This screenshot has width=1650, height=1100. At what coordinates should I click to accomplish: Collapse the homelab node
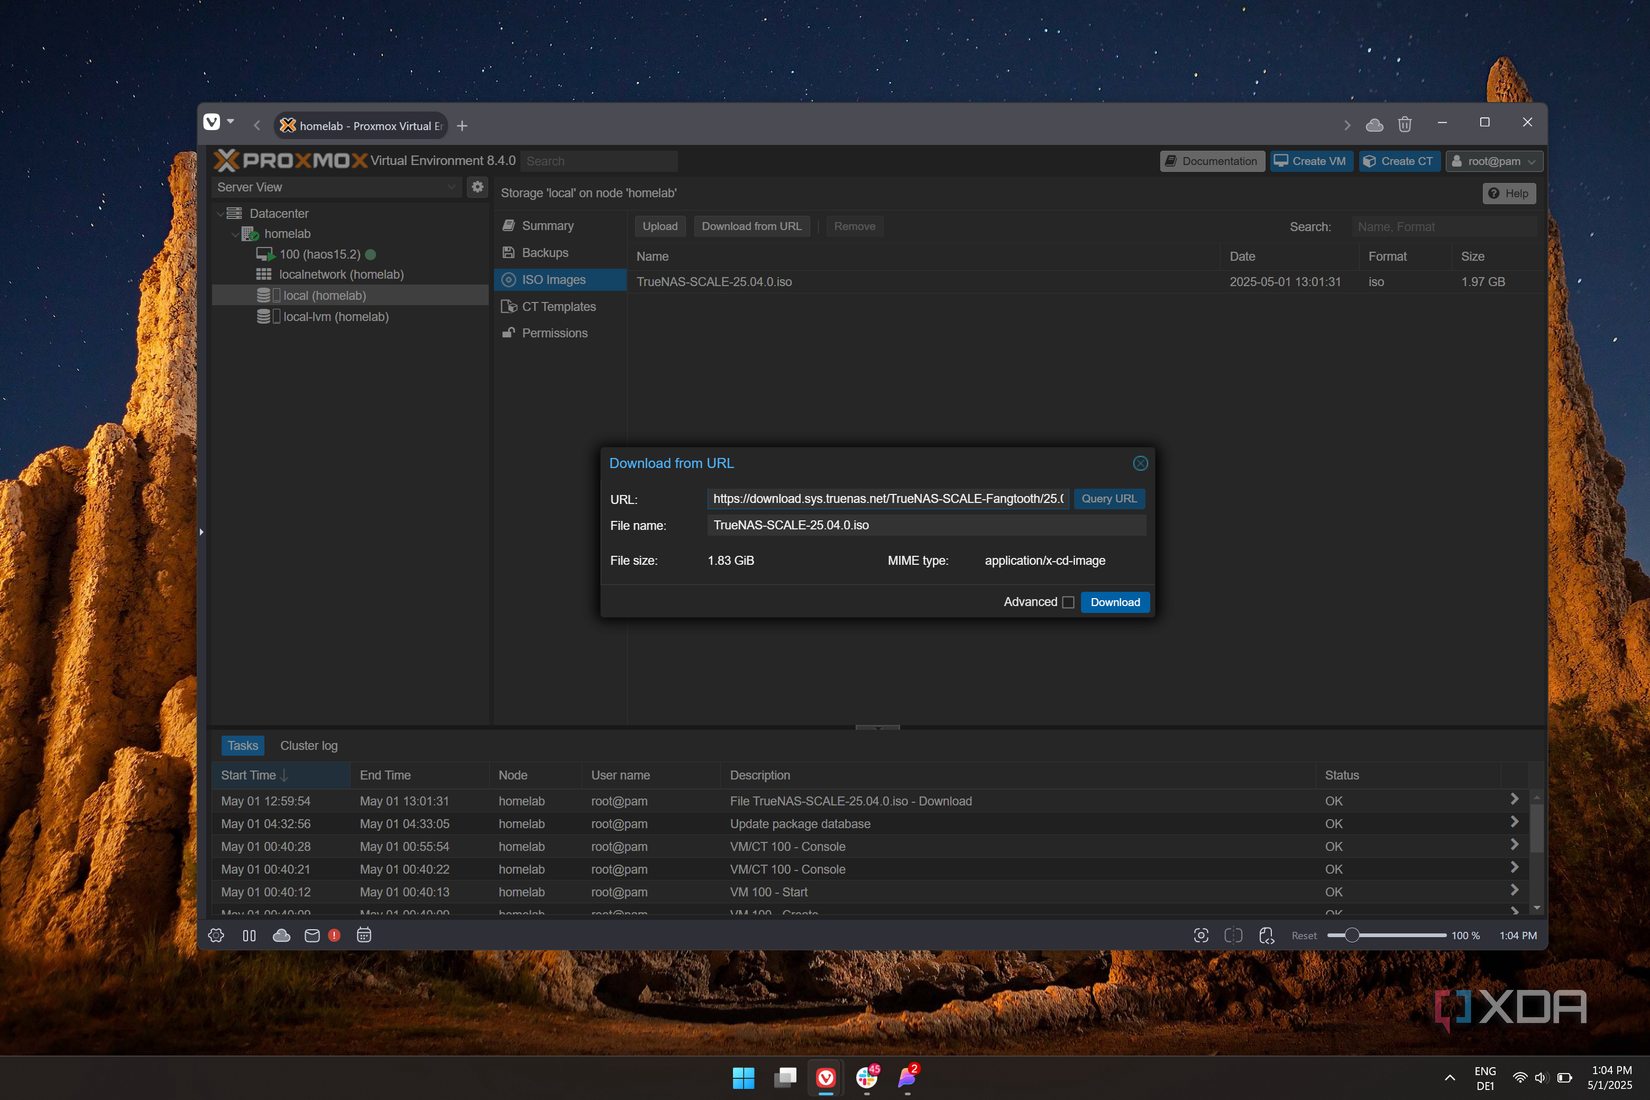coord(235,234)
